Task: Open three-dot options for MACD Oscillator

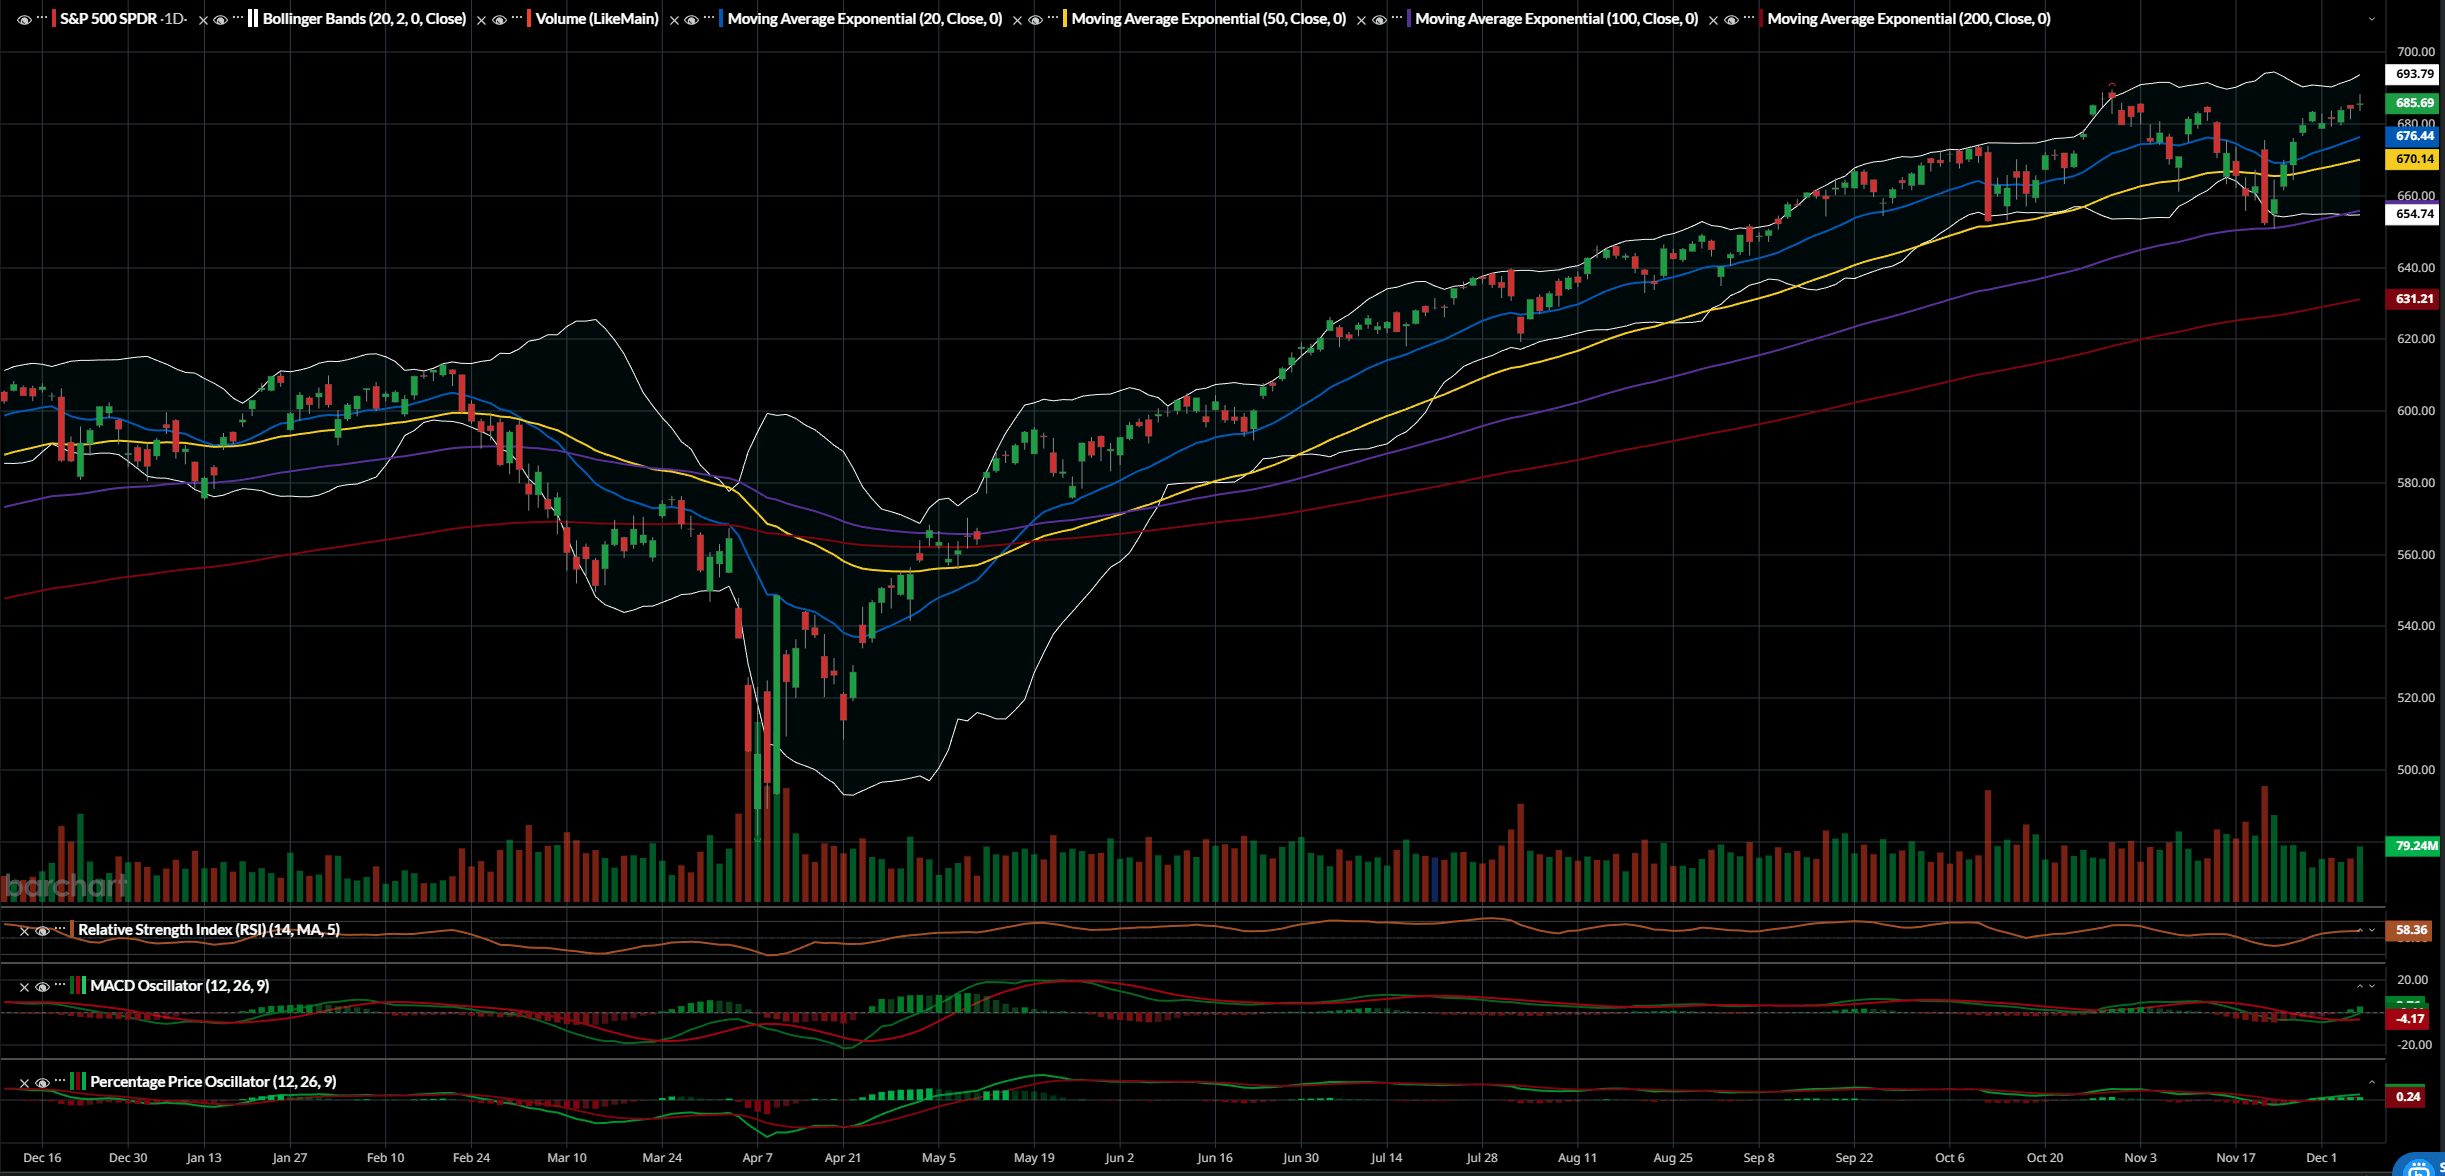Action: [x=60, y=985]
